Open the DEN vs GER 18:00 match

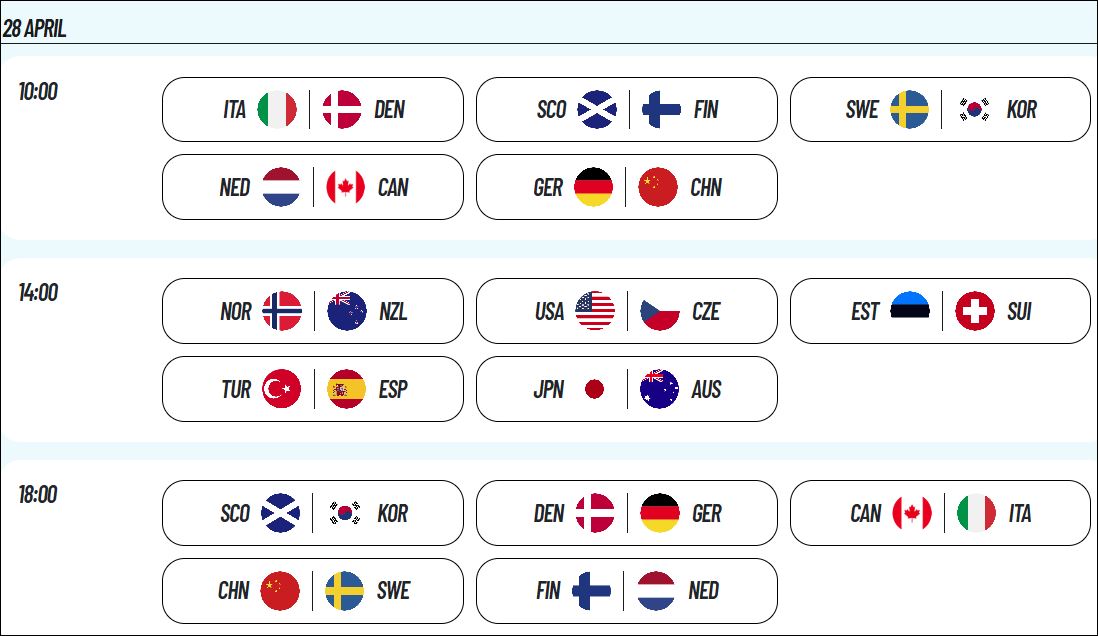(627, 513)
